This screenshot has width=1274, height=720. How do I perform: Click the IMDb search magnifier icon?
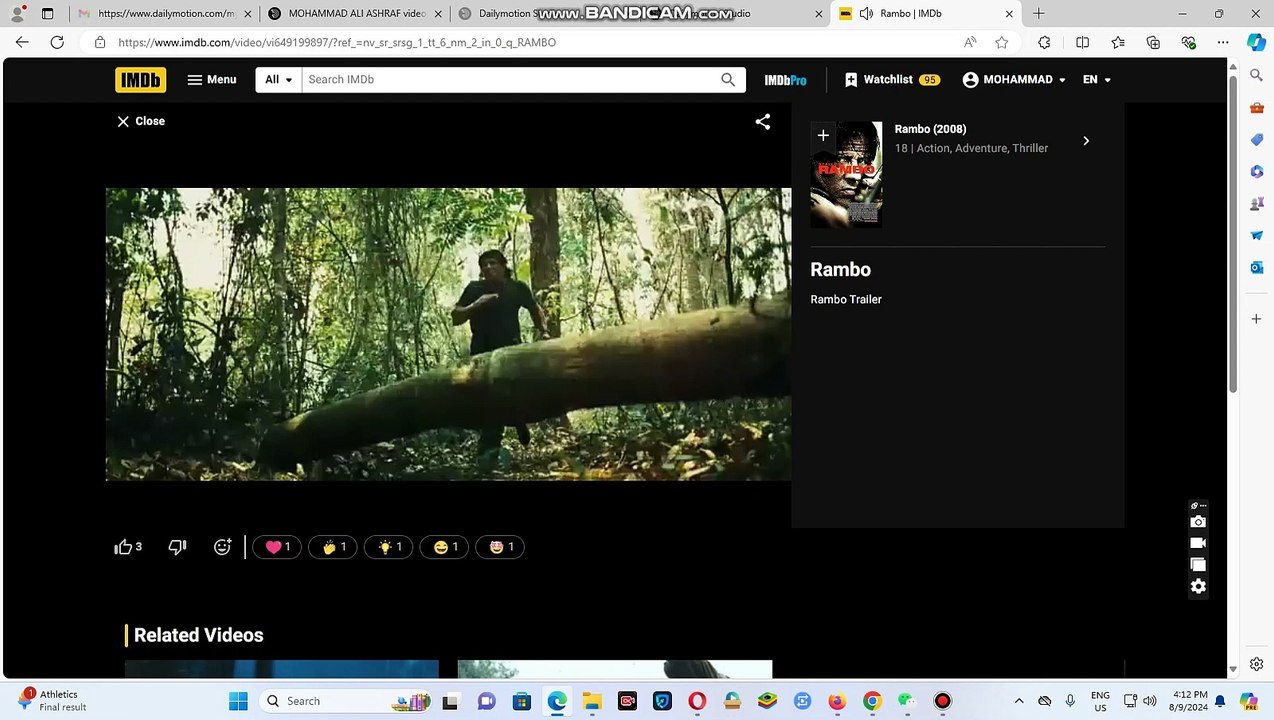(728, 80)
